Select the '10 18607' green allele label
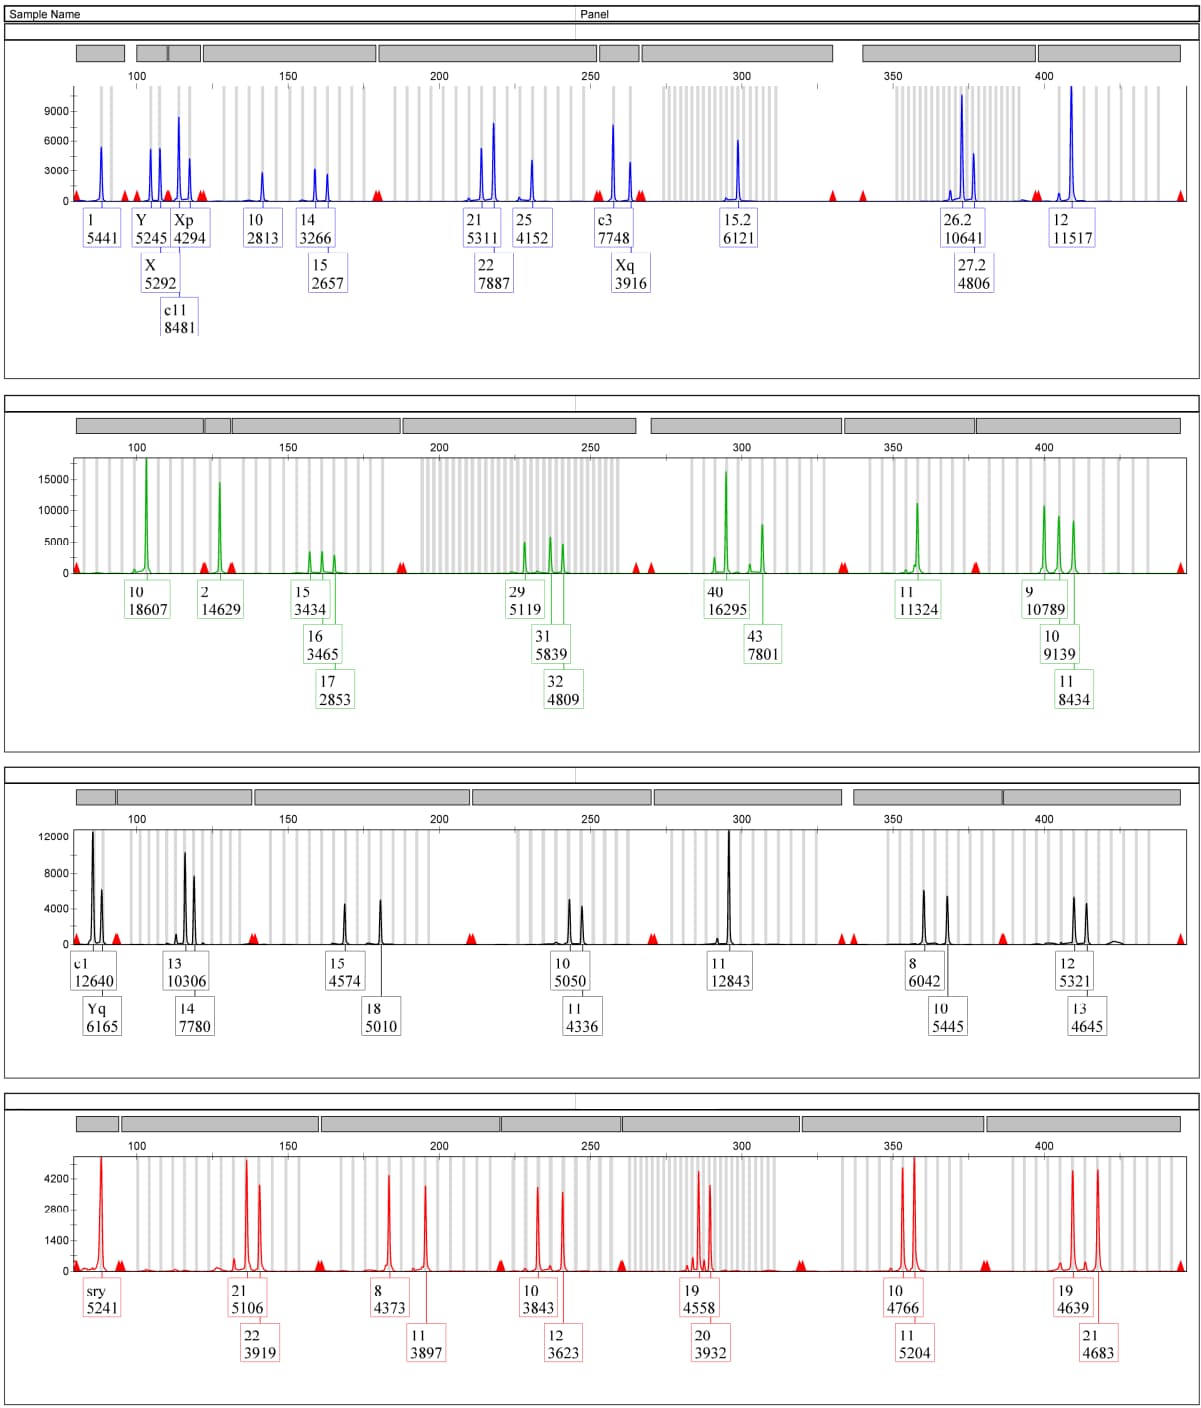This screenshot has width=1201, height=1408. tap(147, 600)
